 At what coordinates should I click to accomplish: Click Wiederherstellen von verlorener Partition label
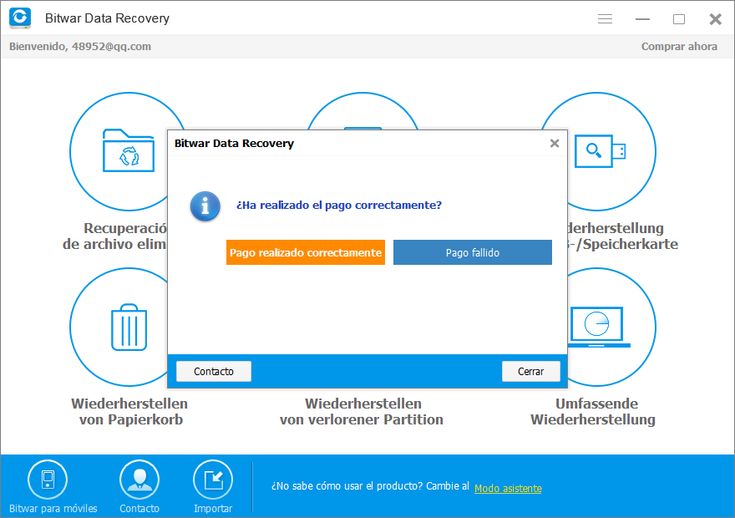(x=361, y=411)
